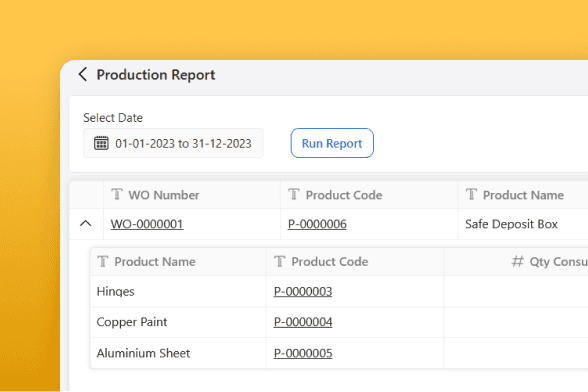
Task: Collapse the WO-0000001 row
Action: click(86, 224)
